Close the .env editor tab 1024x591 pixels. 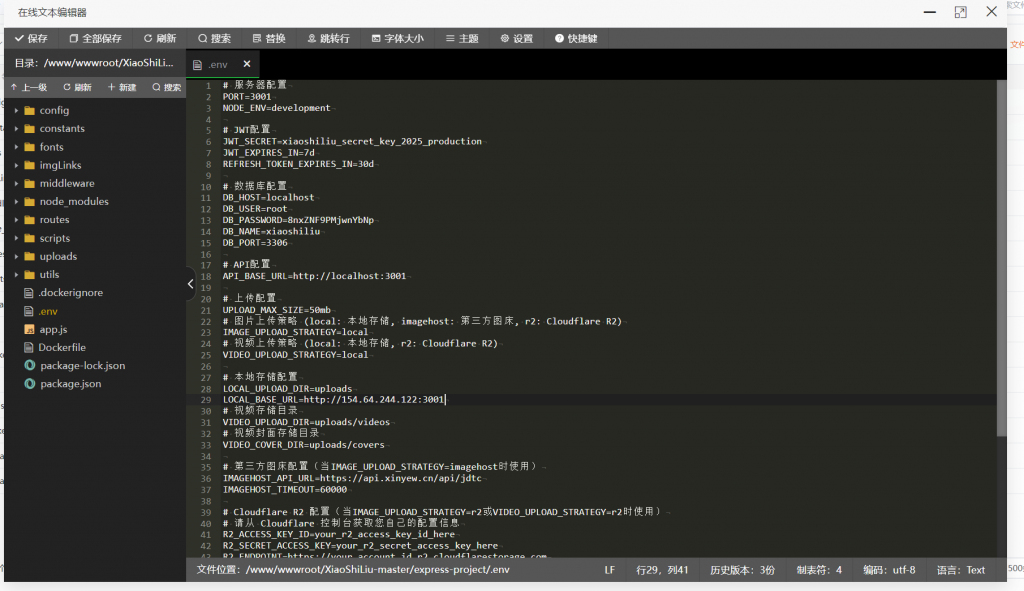click(x=247, y=64)
